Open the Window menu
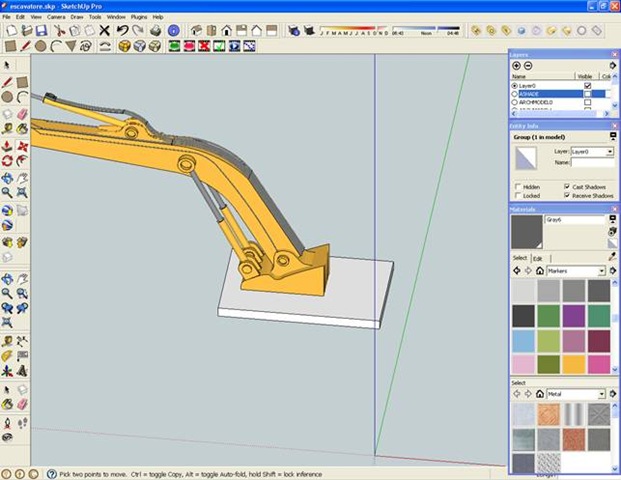 coord(116,17)
